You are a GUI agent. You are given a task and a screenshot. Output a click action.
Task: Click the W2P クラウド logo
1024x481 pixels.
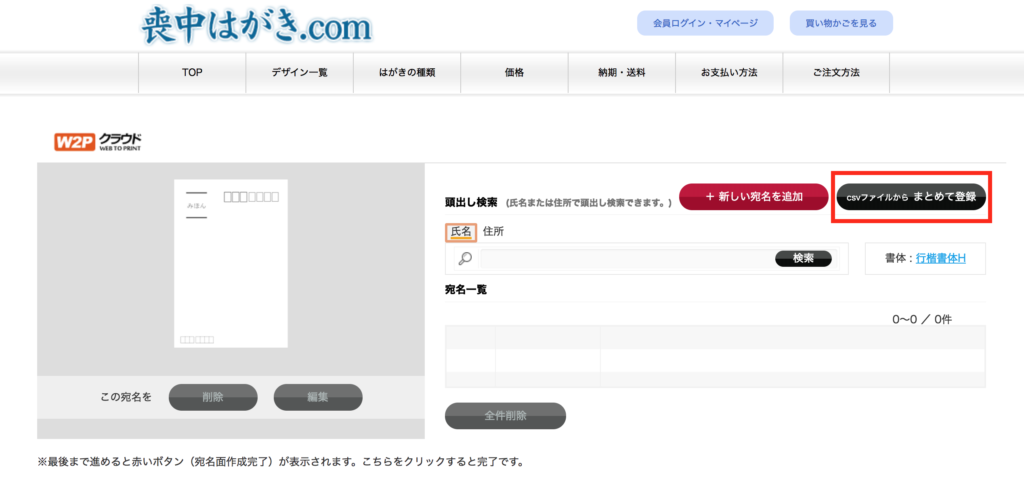pyautogui.click(x=98, y=142)
